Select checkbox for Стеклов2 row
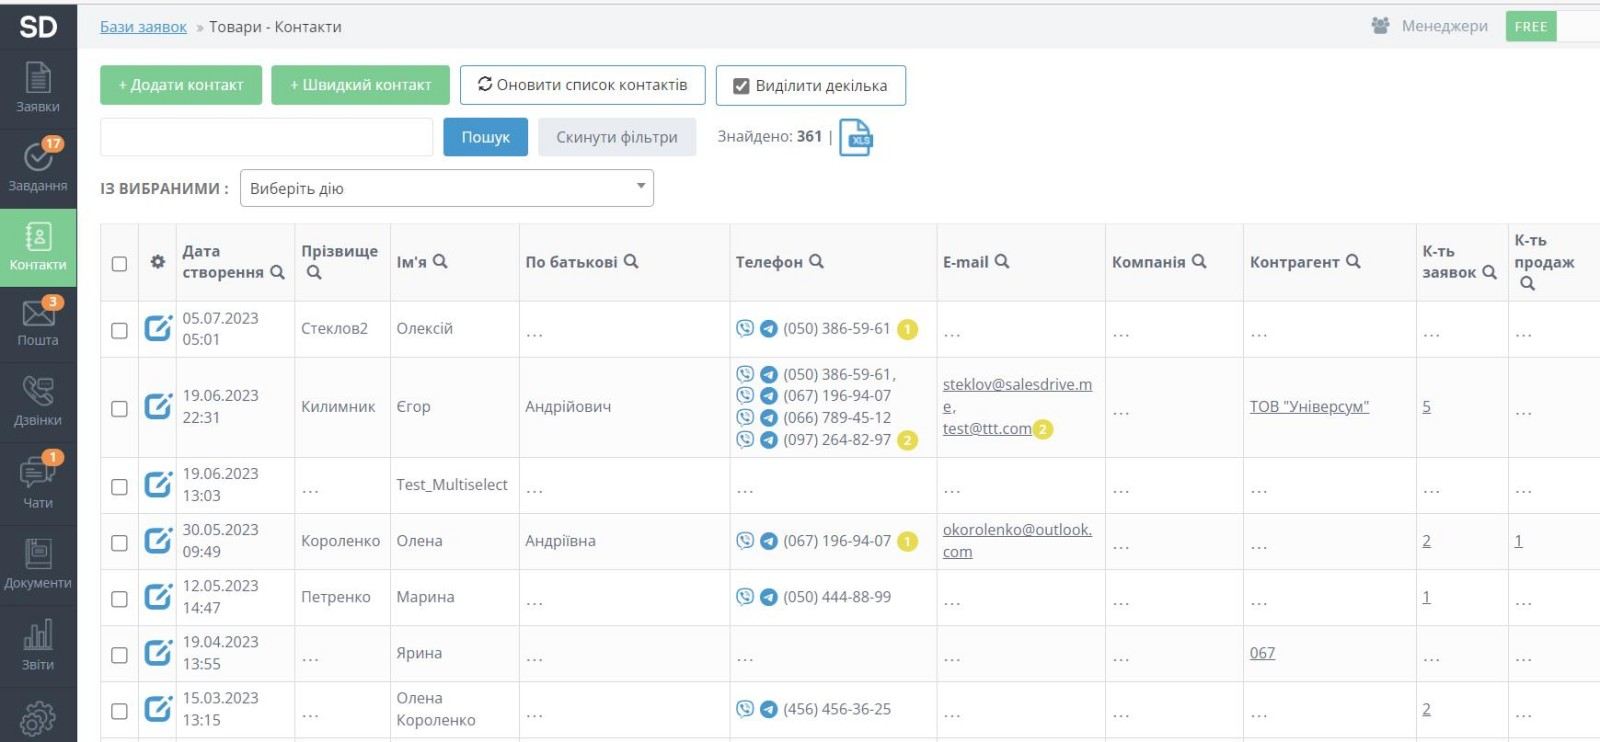 [x=119, y=330]
